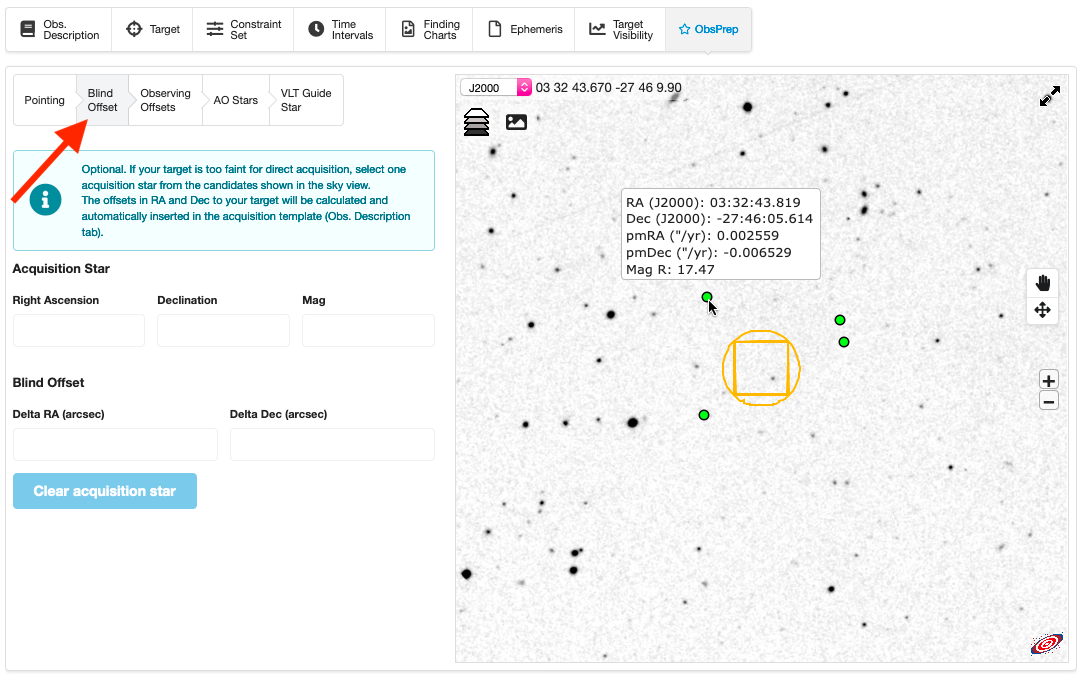Open the Finding Charts tab

click(x=430, y=30)
